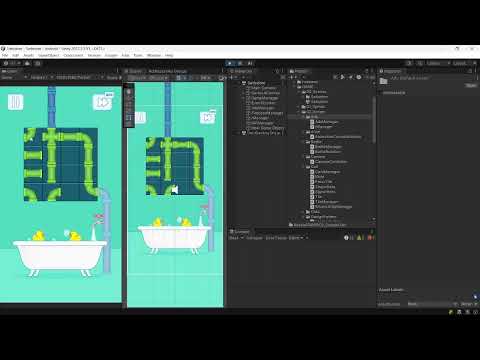Image resolution: width=480 pixels, height=360 pixels.
Task: Open the File menu
Action: 5,55
